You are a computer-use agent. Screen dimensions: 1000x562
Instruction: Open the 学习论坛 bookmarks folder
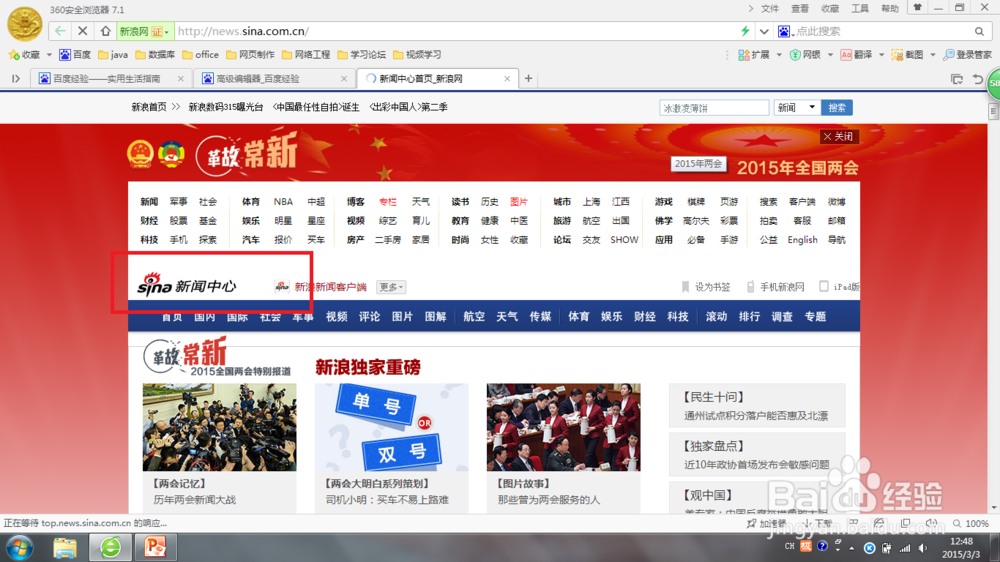(x=362, y=55)
